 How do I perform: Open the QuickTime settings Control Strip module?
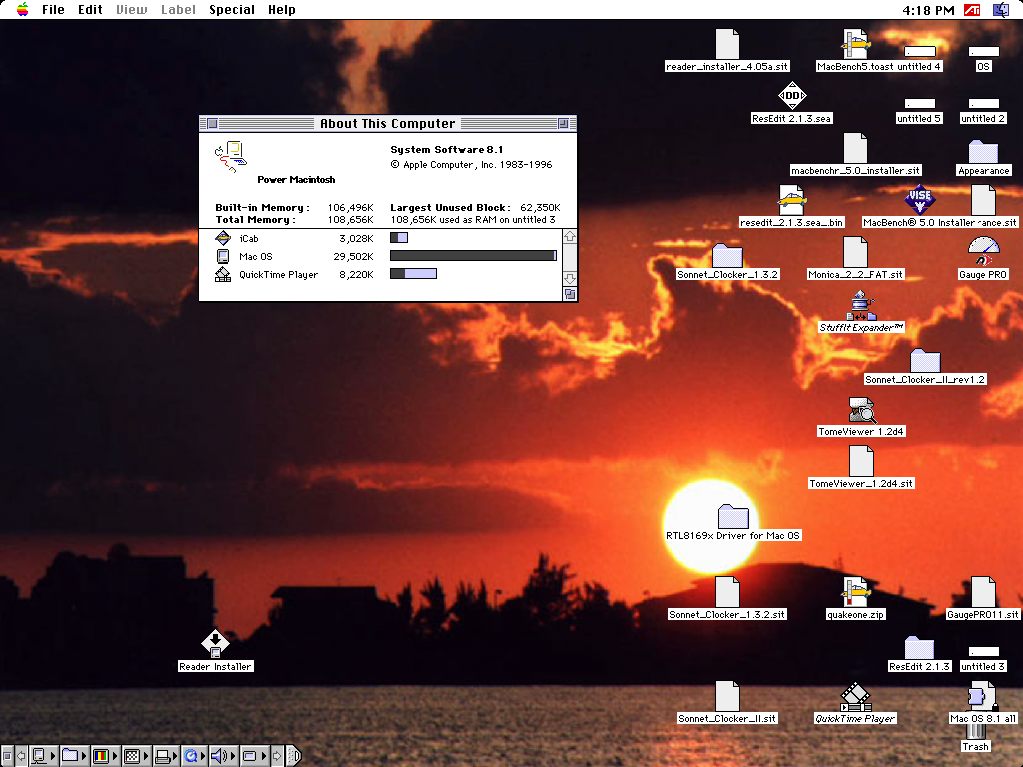pos(194,756)
